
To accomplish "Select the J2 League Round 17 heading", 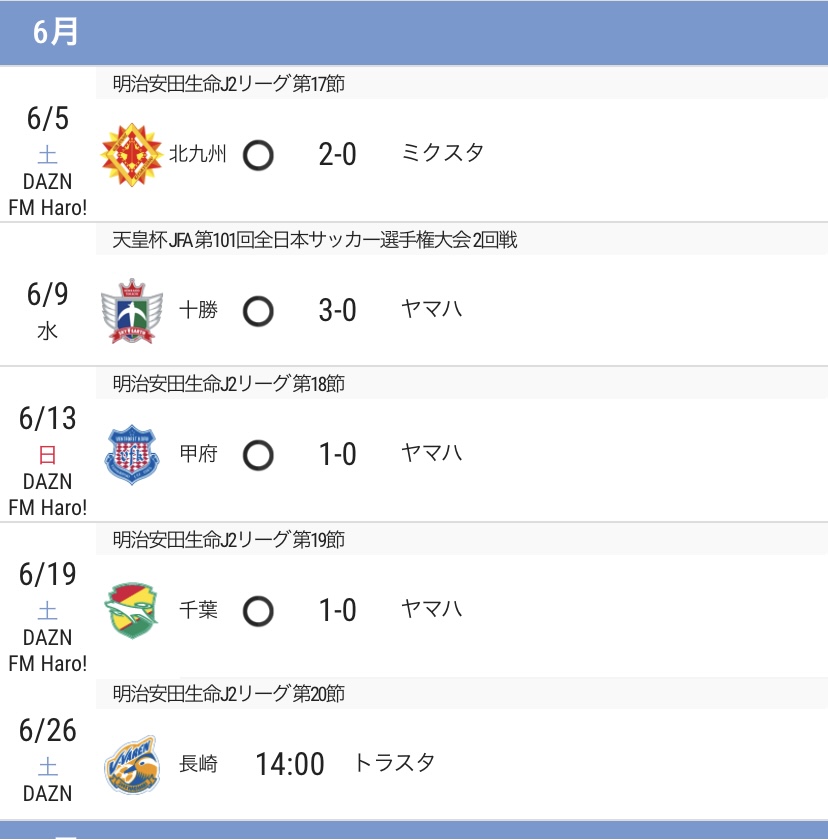I will point(229,83).
